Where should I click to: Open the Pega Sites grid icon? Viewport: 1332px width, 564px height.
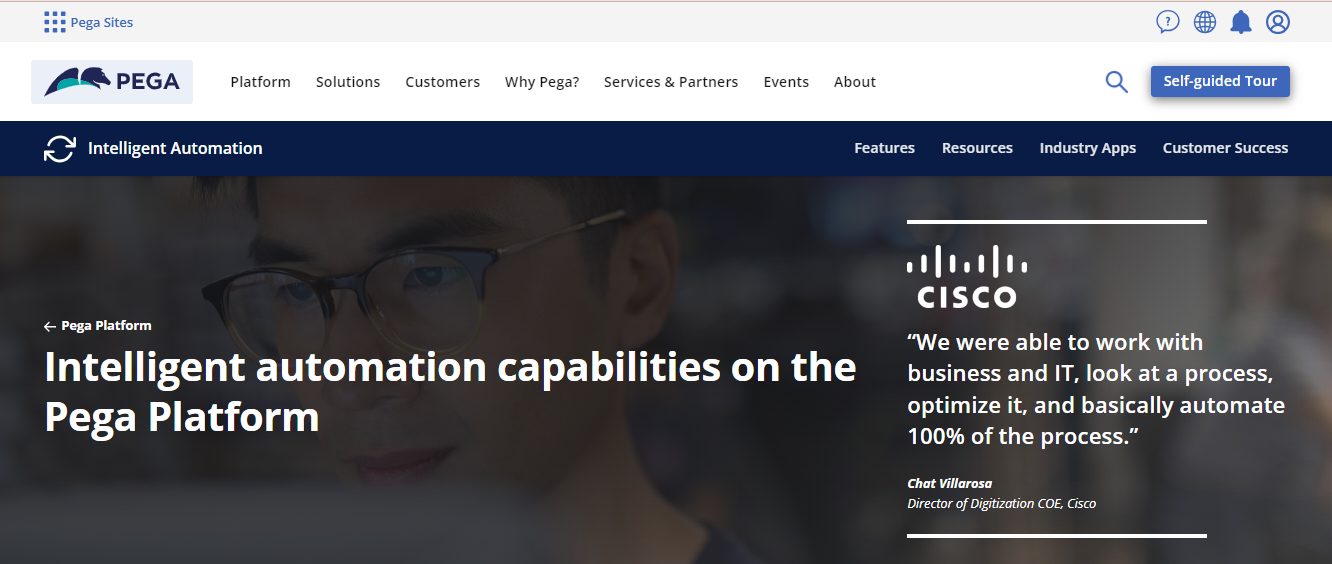[55, 22]
